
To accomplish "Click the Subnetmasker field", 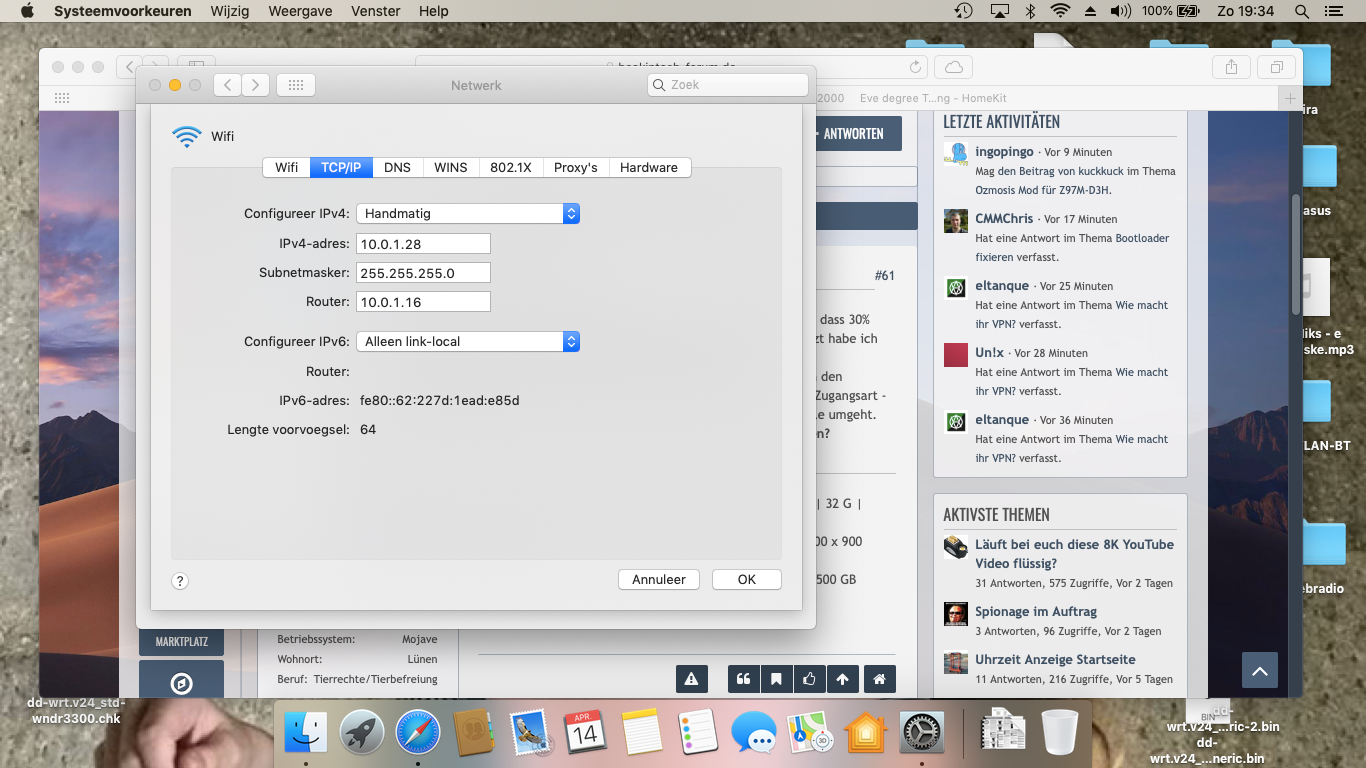I will click(423, 273).
